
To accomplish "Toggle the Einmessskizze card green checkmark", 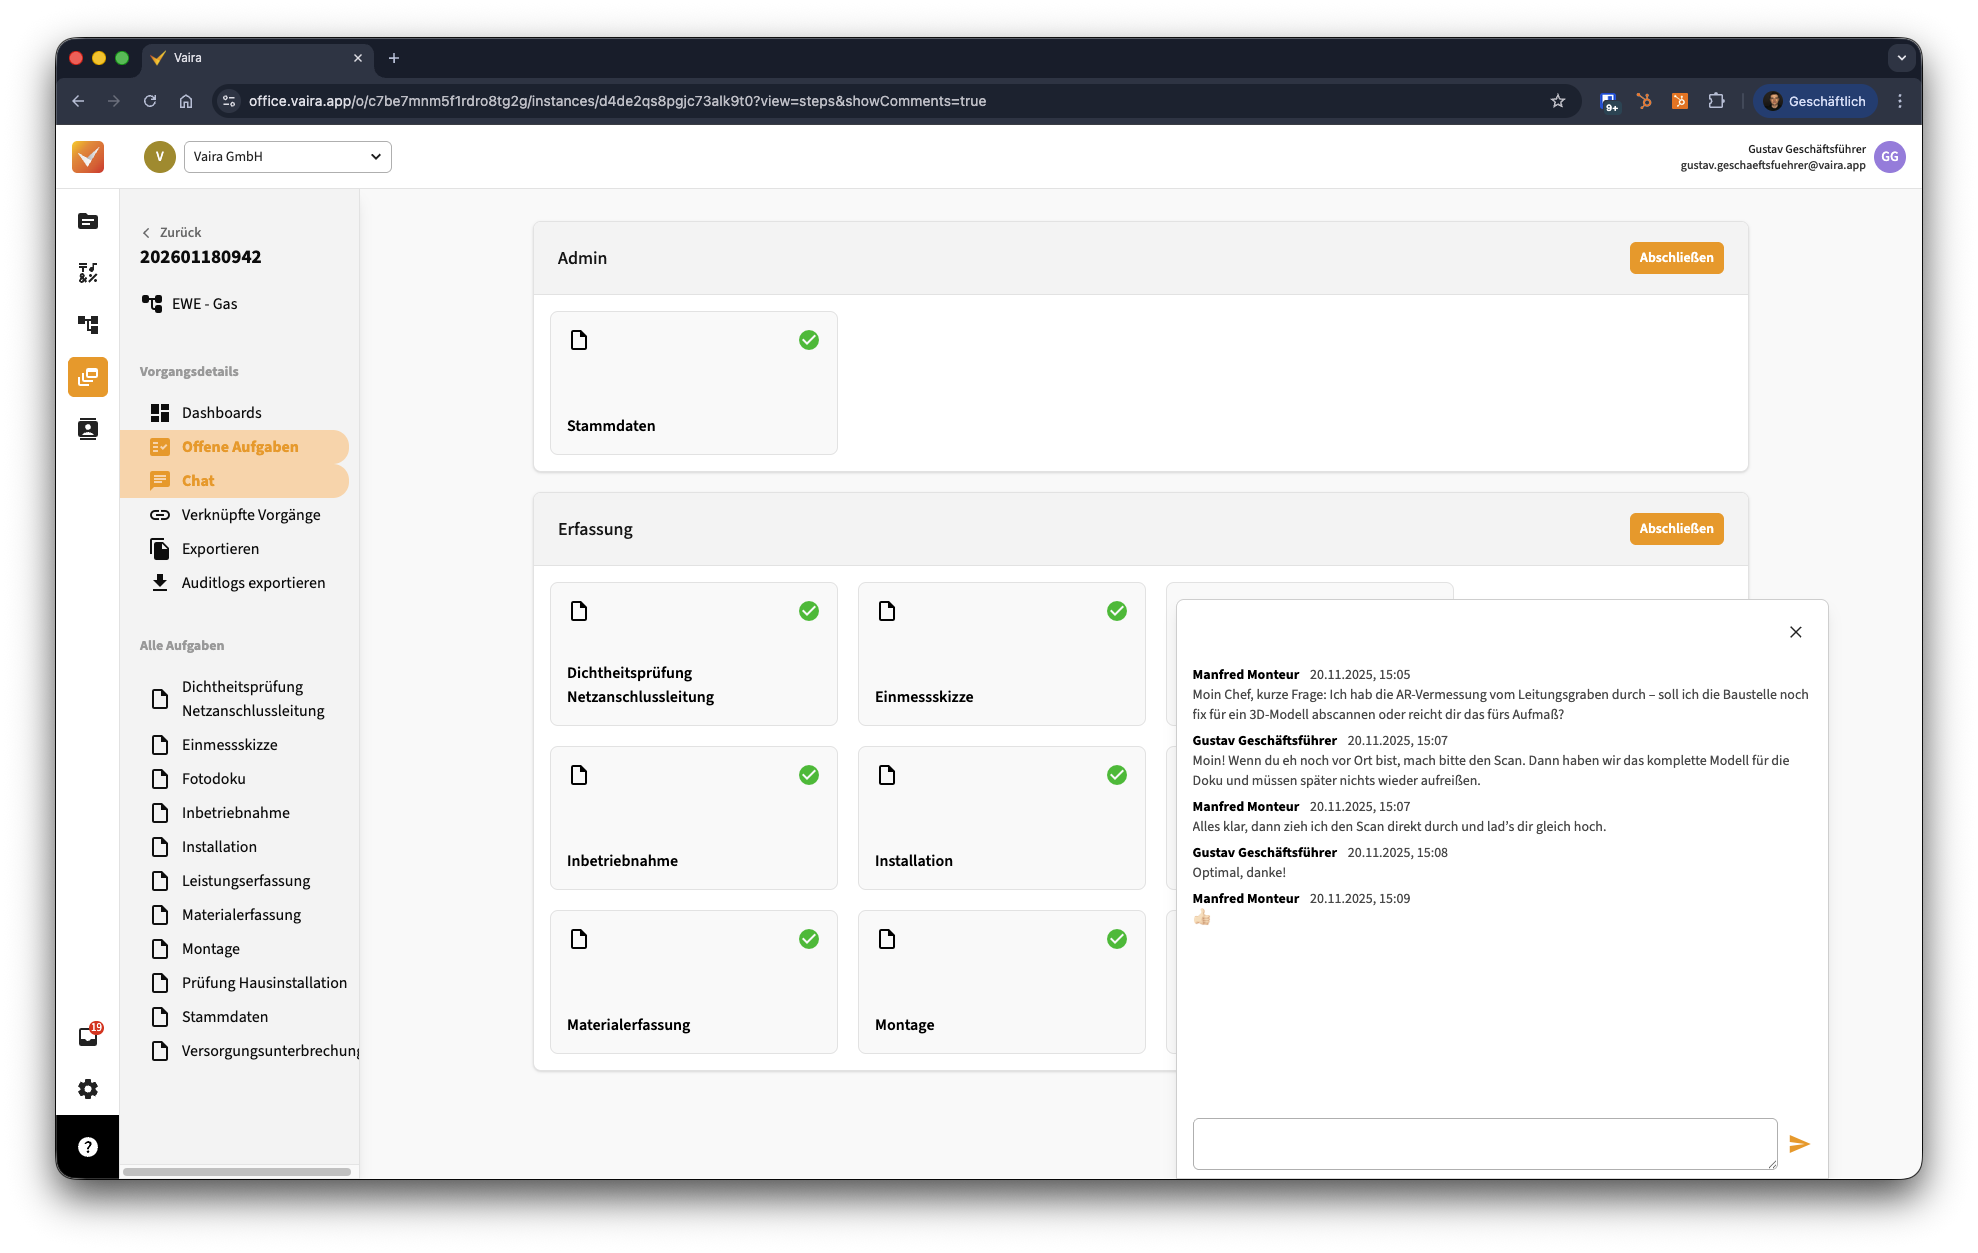I will (x=1117, y=611).
